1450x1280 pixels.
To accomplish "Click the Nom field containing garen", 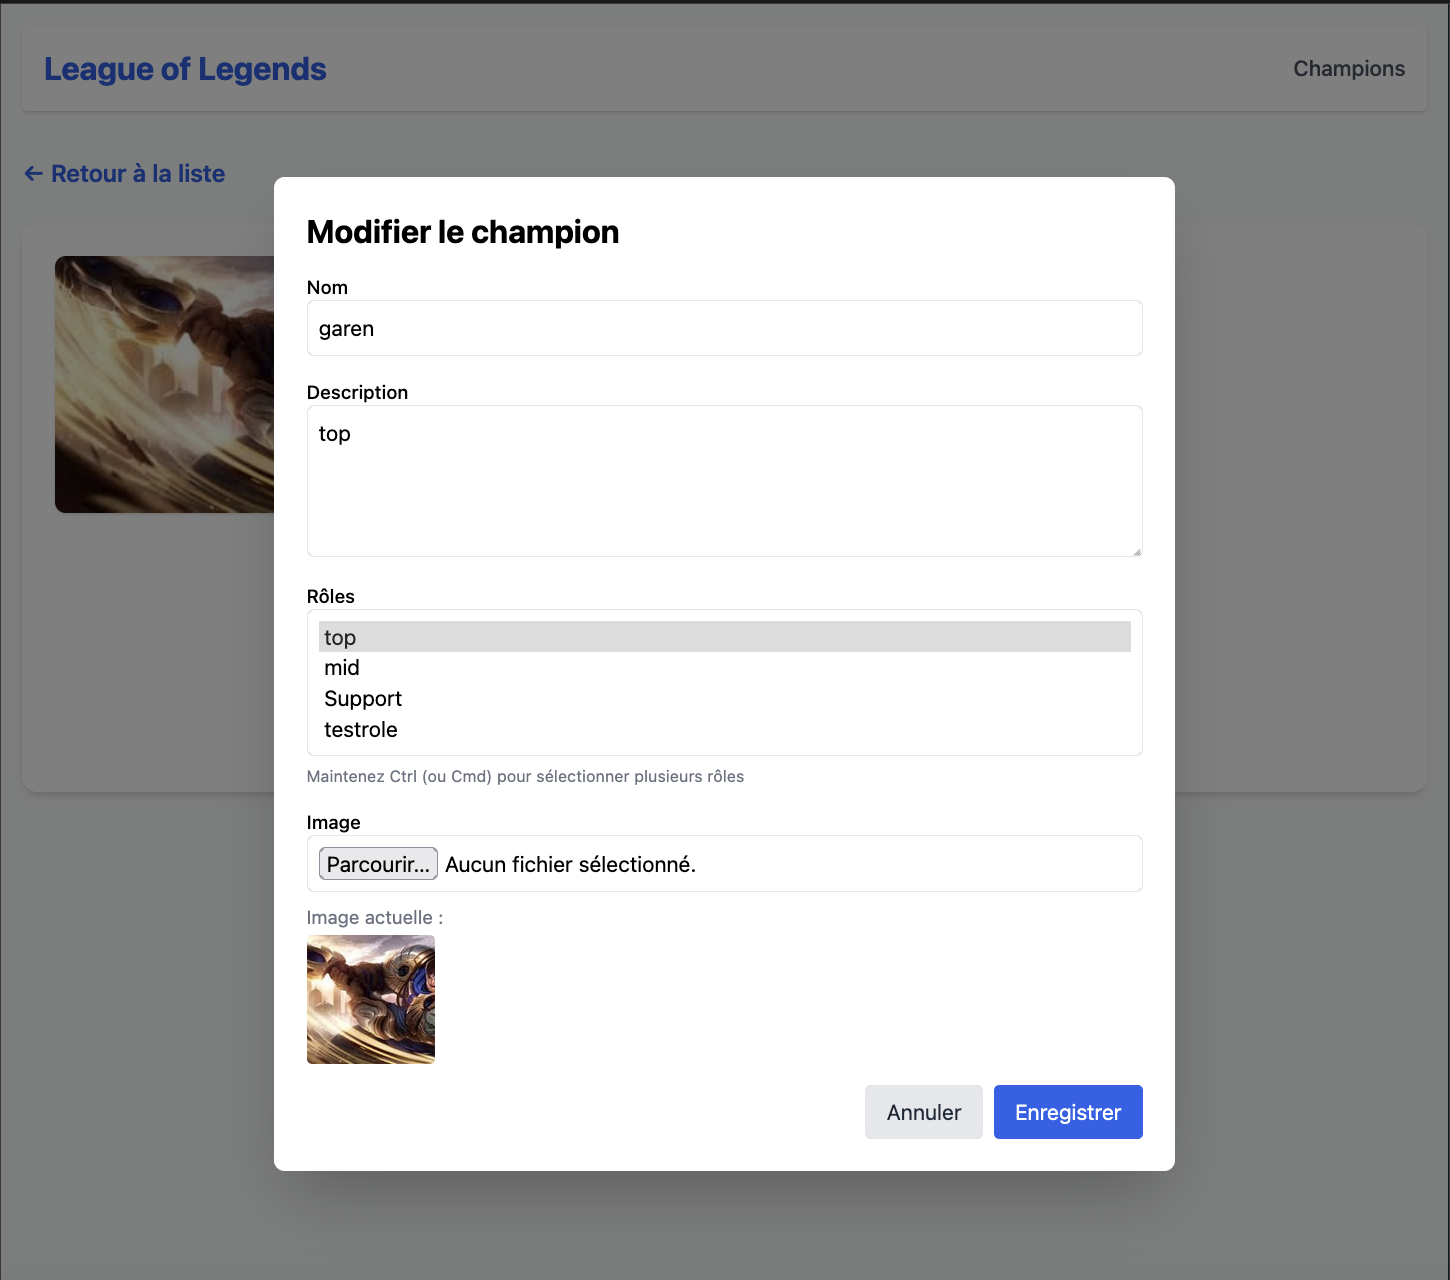I will tap(724, 328).
